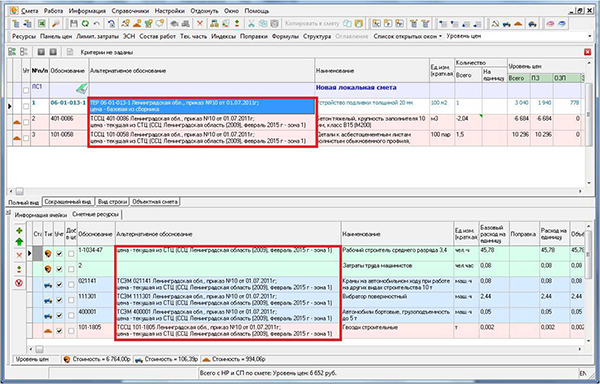Click the Состав работ button
This screenshot has height=384, width=600.
pos(157,36)
